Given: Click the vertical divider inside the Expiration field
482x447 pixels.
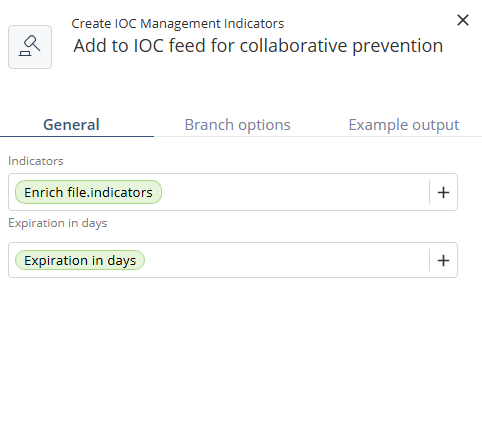Looking at the screenshot, I should (429, 260).
